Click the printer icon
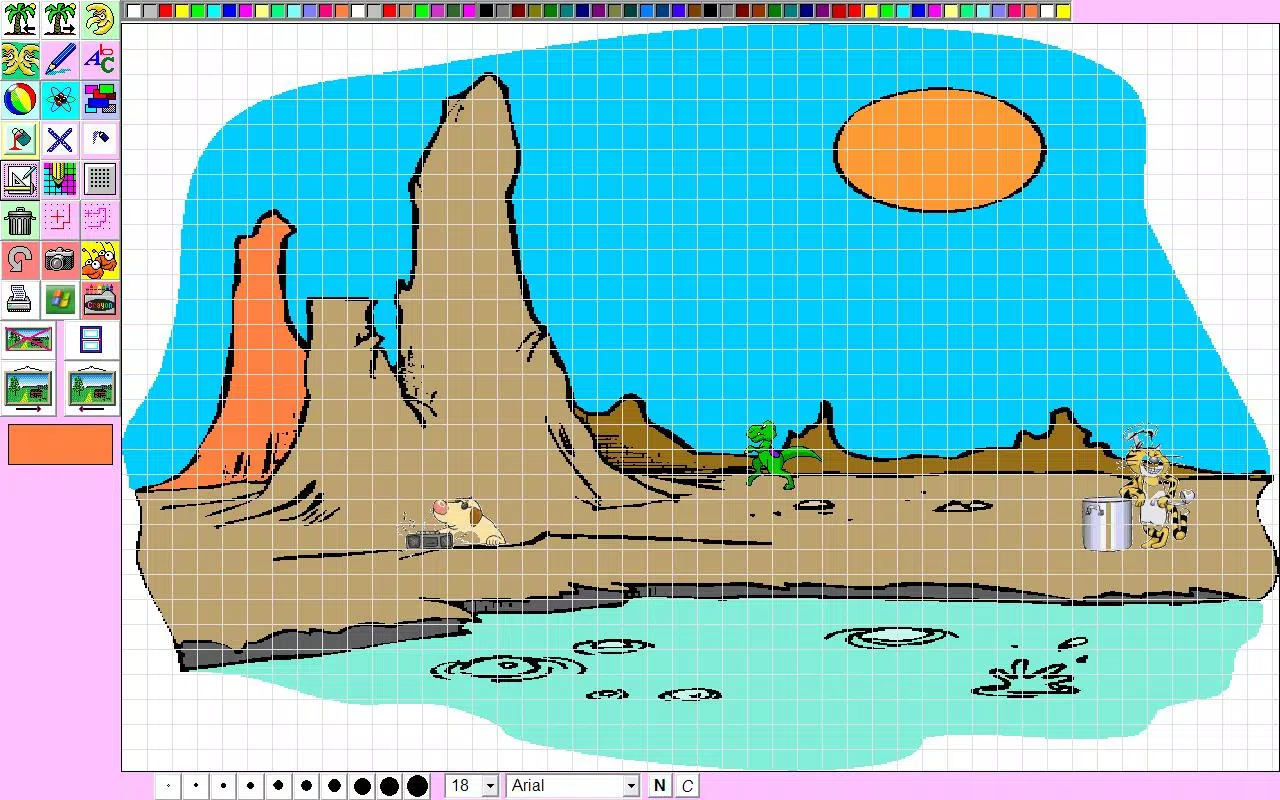Screen dimensions: 1280x800 point(20,299)
